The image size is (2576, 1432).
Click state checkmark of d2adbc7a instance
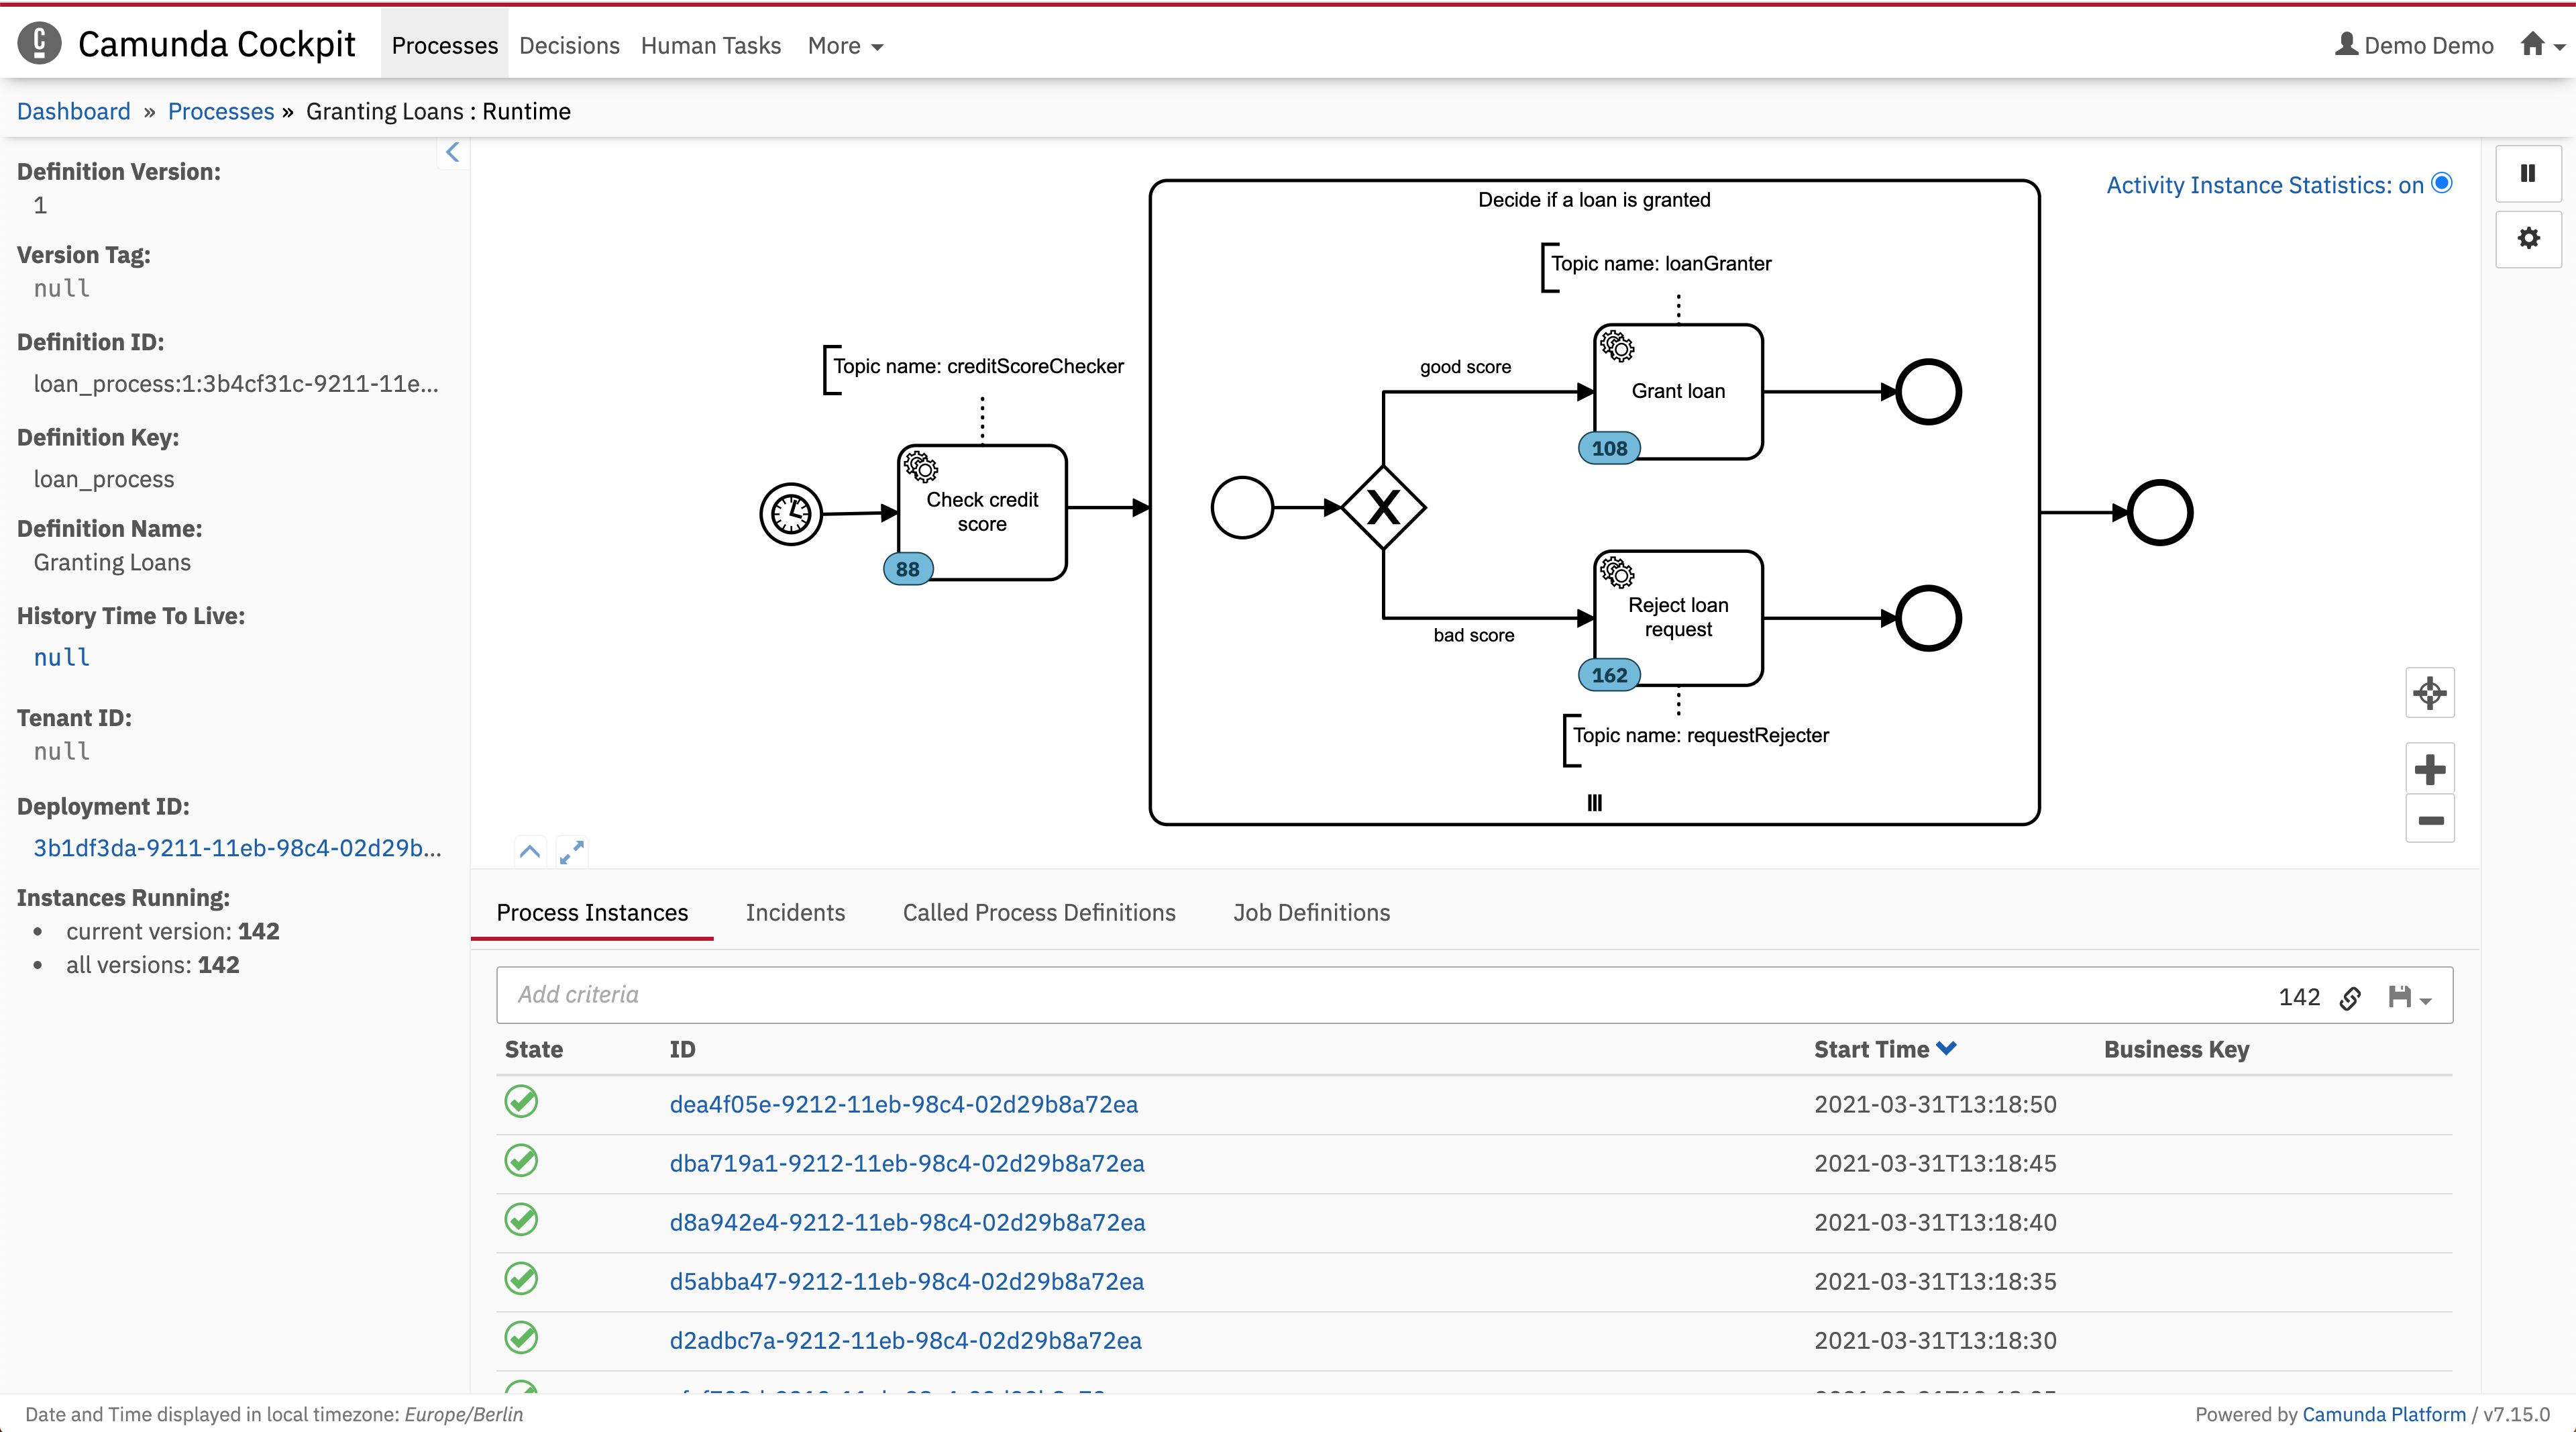coord(521,1337)
